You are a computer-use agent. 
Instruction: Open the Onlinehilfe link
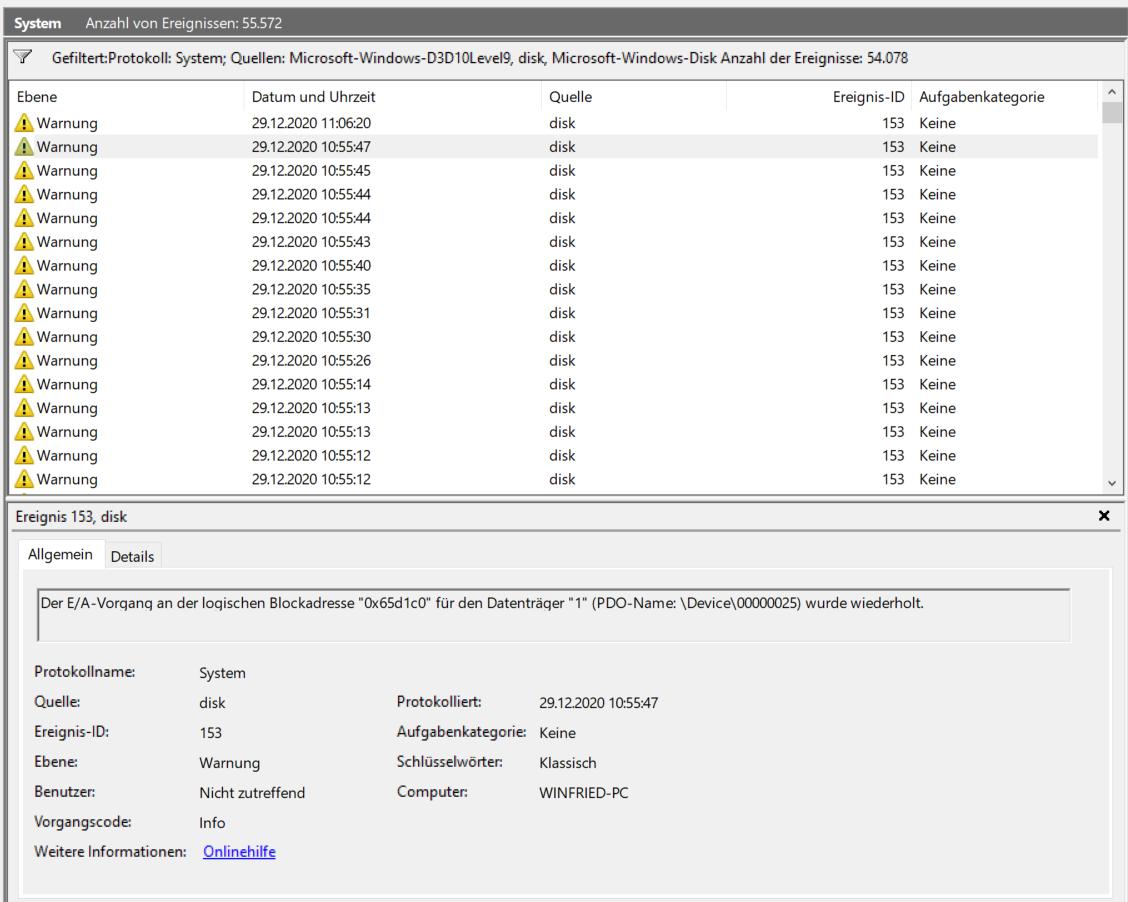point(238,851)
